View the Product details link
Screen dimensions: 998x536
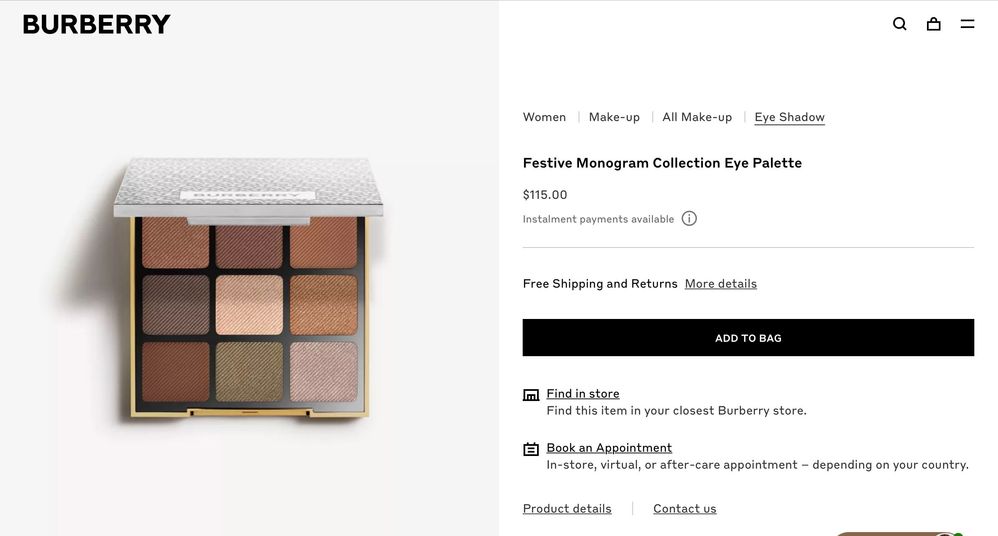(x=567, y=509)
